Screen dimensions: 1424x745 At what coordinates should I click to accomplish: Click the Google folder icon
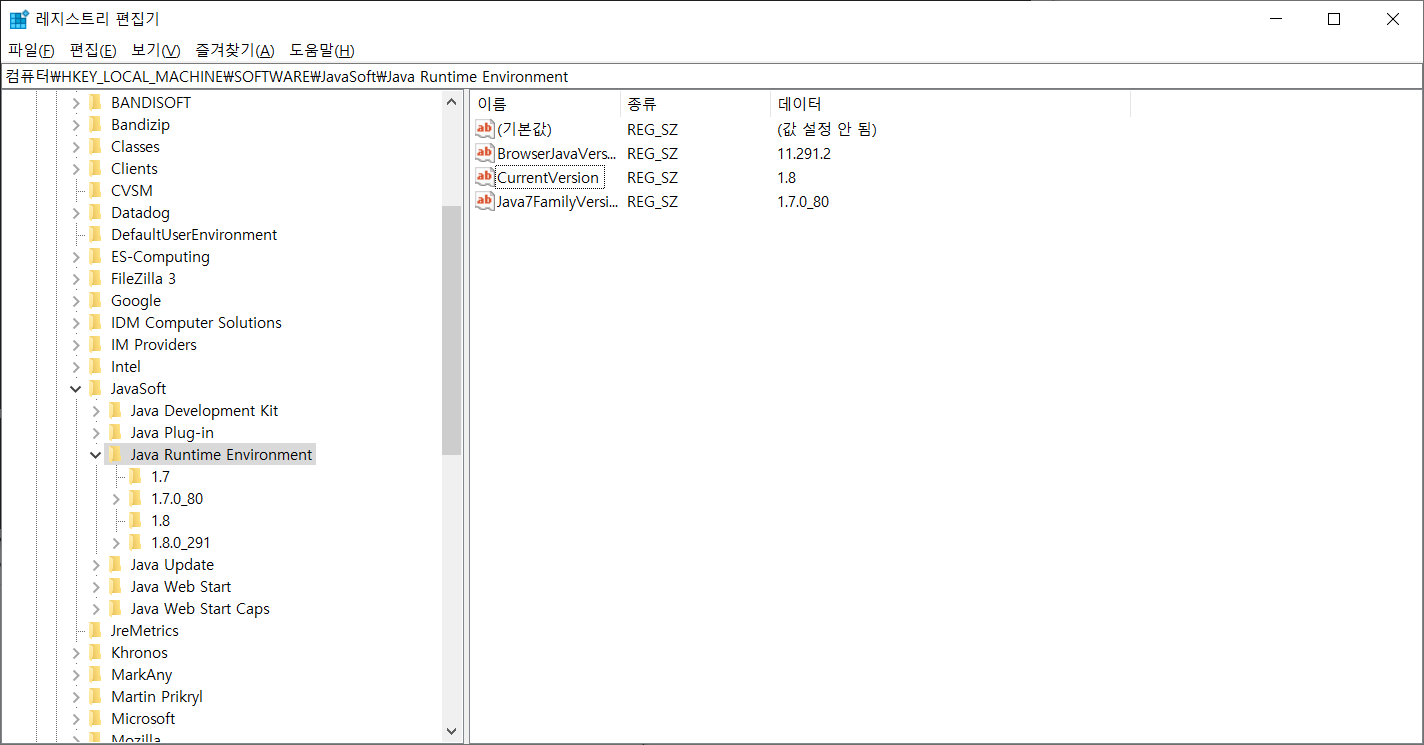[96, 300]
